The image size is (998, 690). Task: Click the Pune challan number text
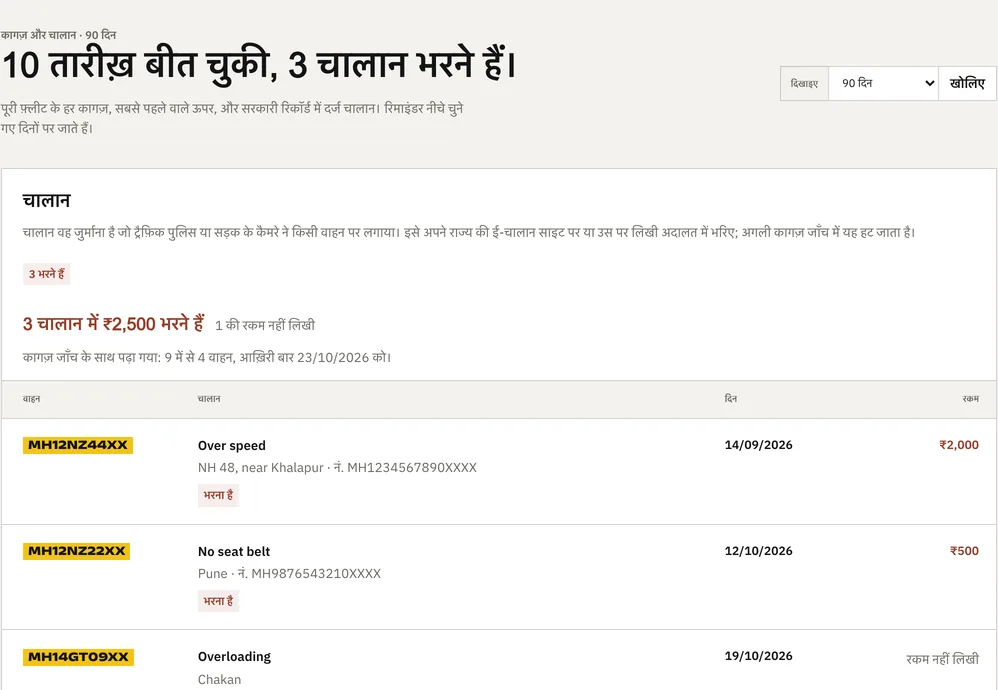tap(289, 574)
